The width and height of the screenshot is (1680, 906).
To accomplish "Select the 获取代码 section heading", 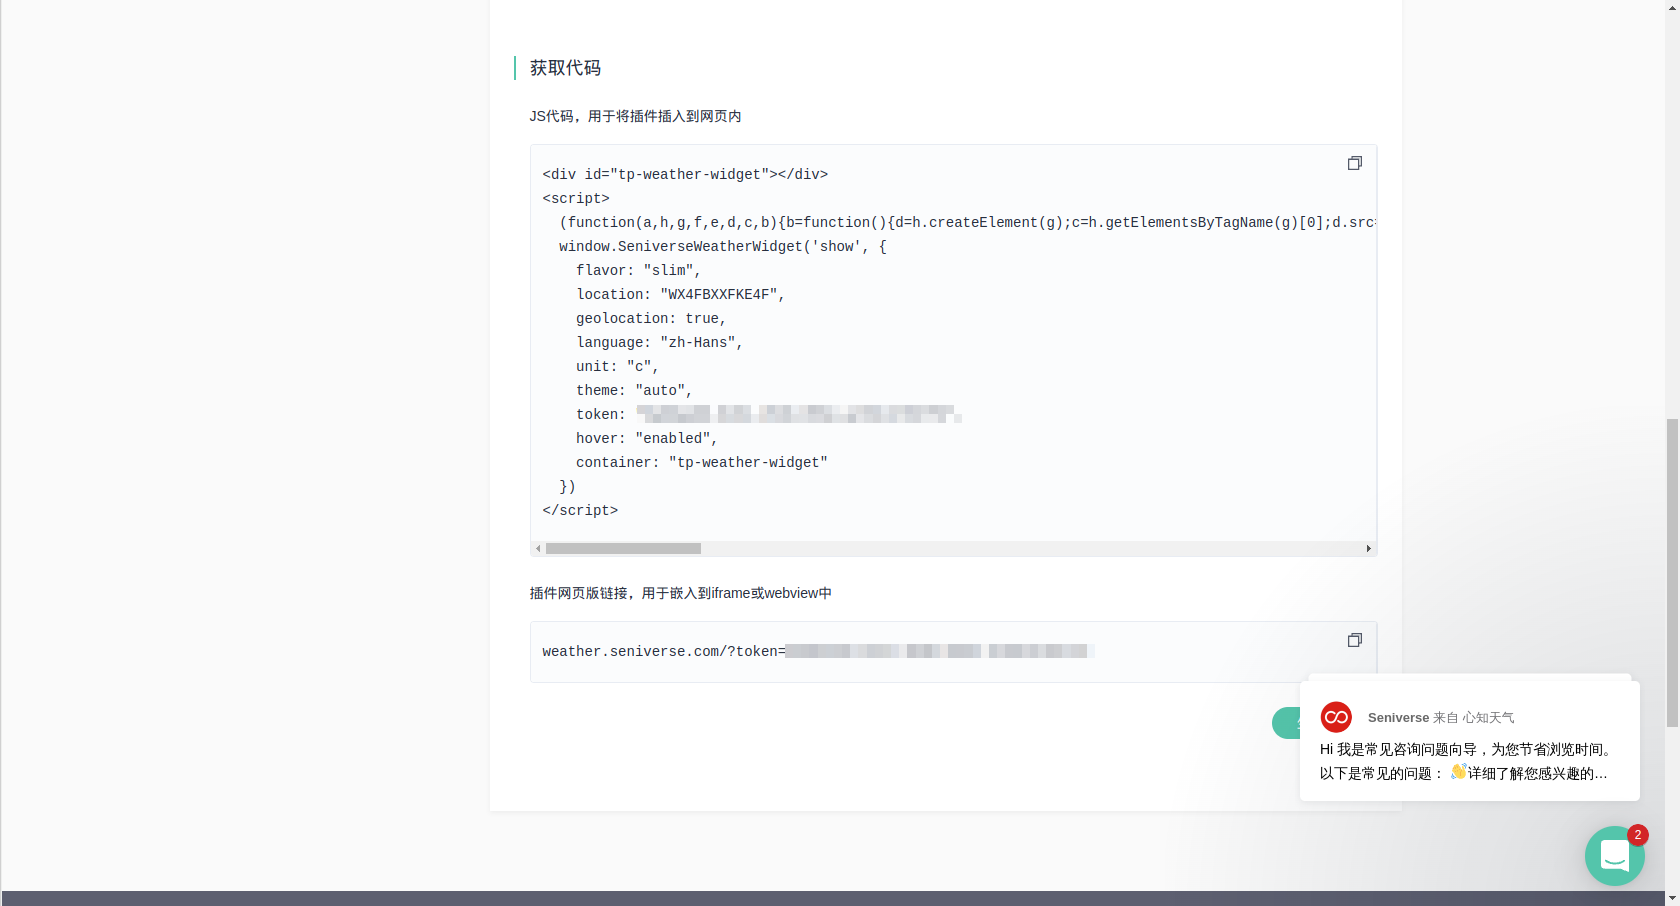I will 564,68.
